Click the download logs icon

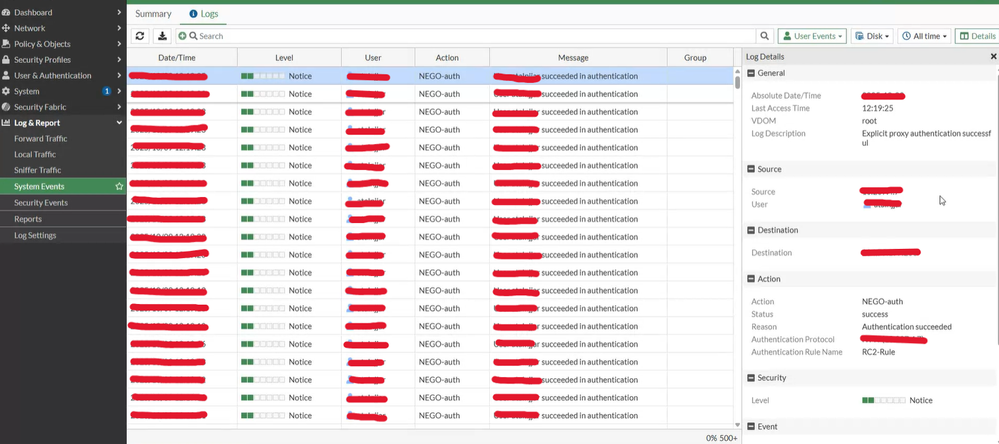pyautogui.click(x=162, y=36)
